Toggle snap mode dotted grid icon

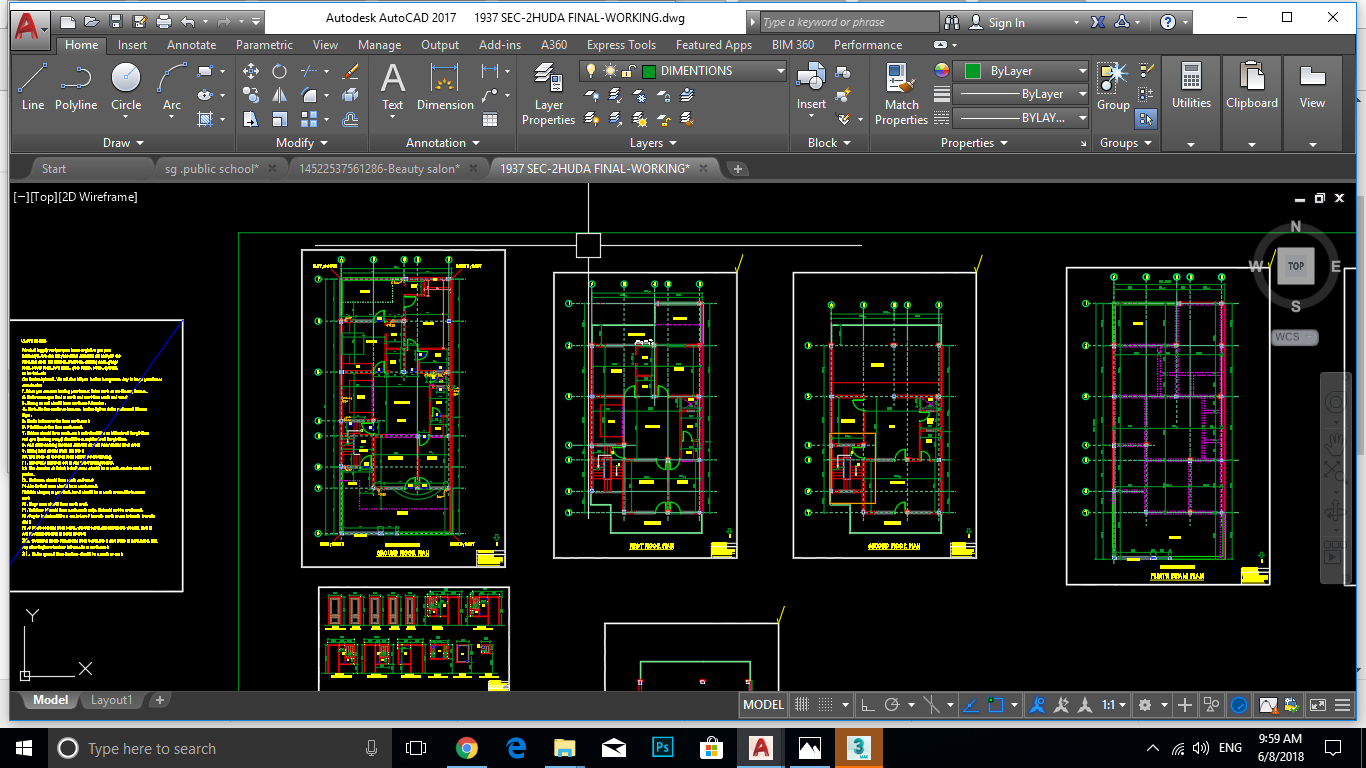[826, 705]
